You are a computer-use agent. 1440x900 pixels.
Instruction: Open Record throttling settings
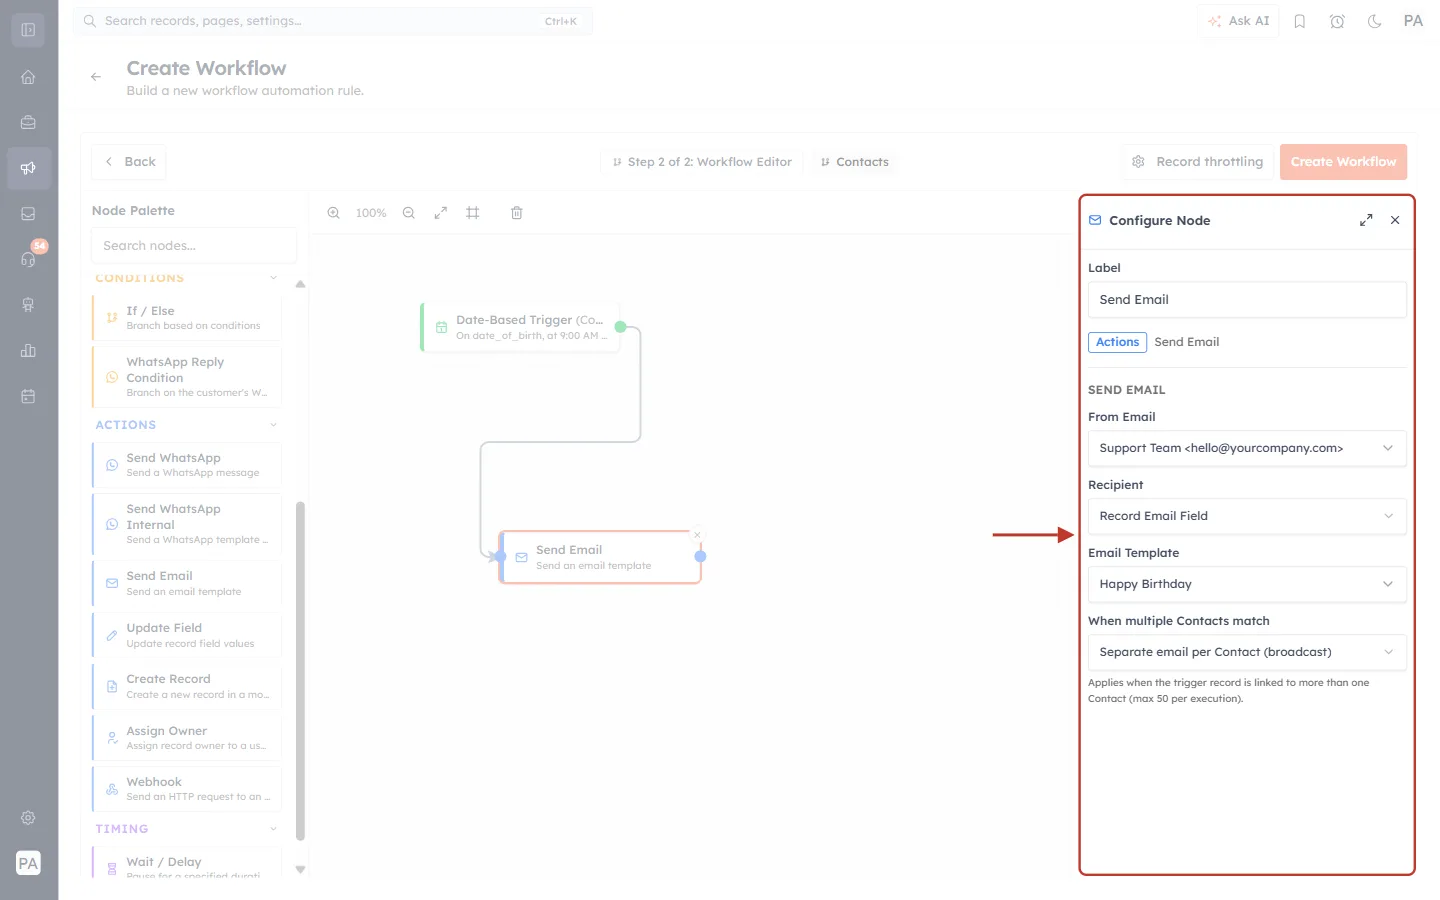(1198, 162)
